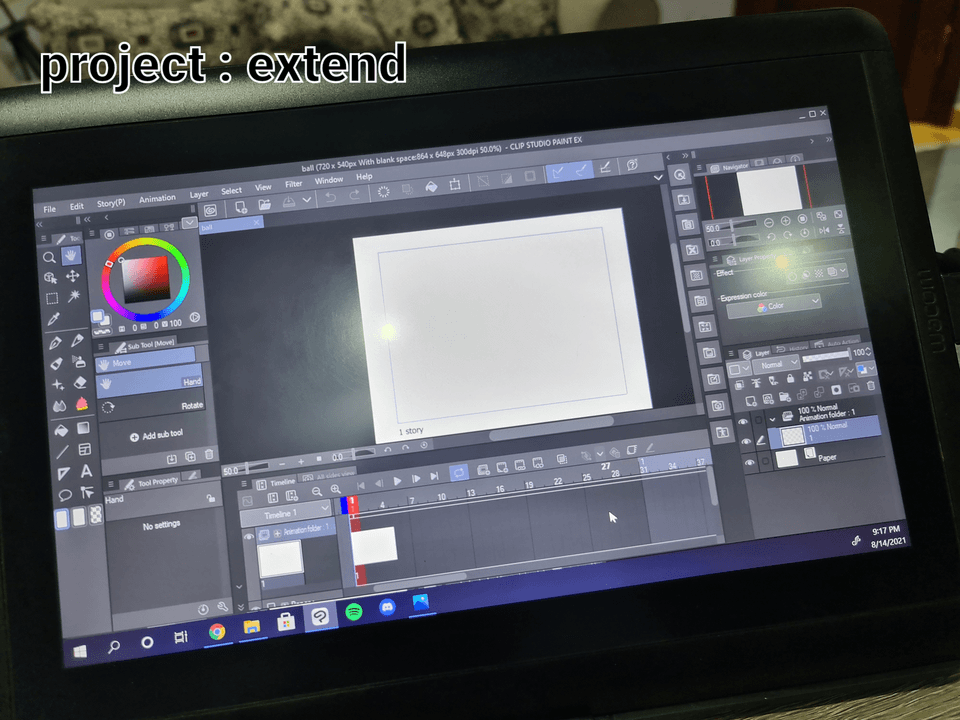Select the Correct line tool
This screenshot has width=960, height=720.
coord(88,492)
